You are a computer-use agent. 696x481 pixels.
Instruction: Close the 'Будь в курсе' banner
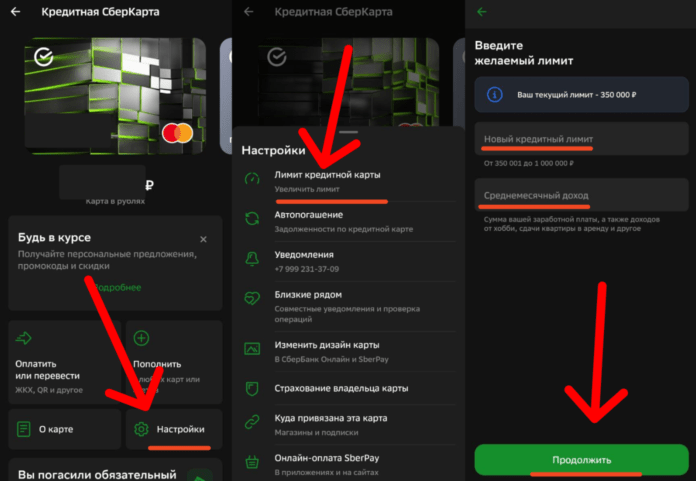click(203, 239)
